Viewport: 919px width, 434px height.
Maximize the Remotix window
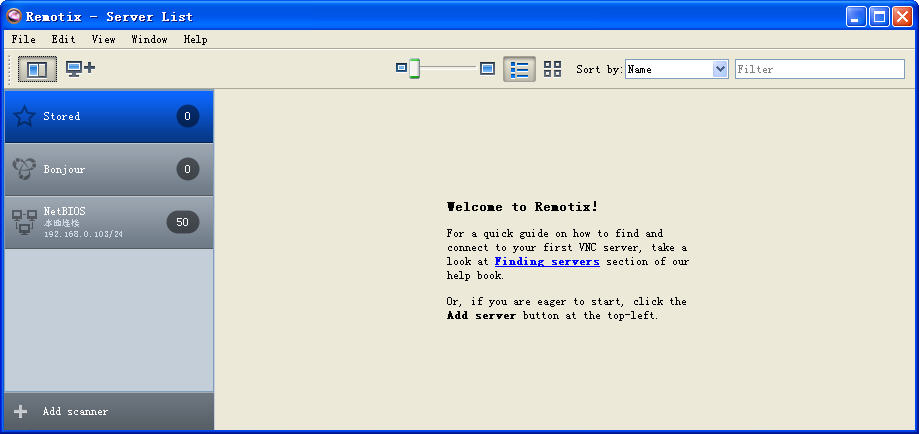pos(879,17)
